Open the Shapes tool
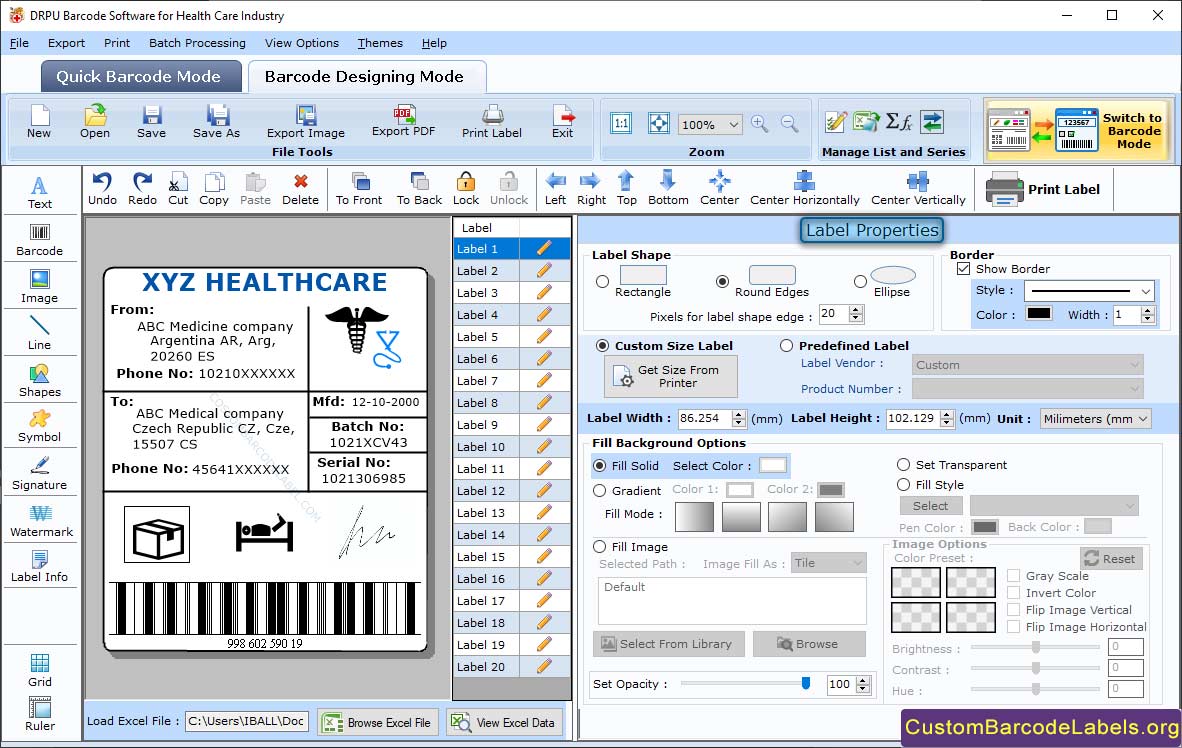This screenshot has width=1182, height=748. click(39, 381)
